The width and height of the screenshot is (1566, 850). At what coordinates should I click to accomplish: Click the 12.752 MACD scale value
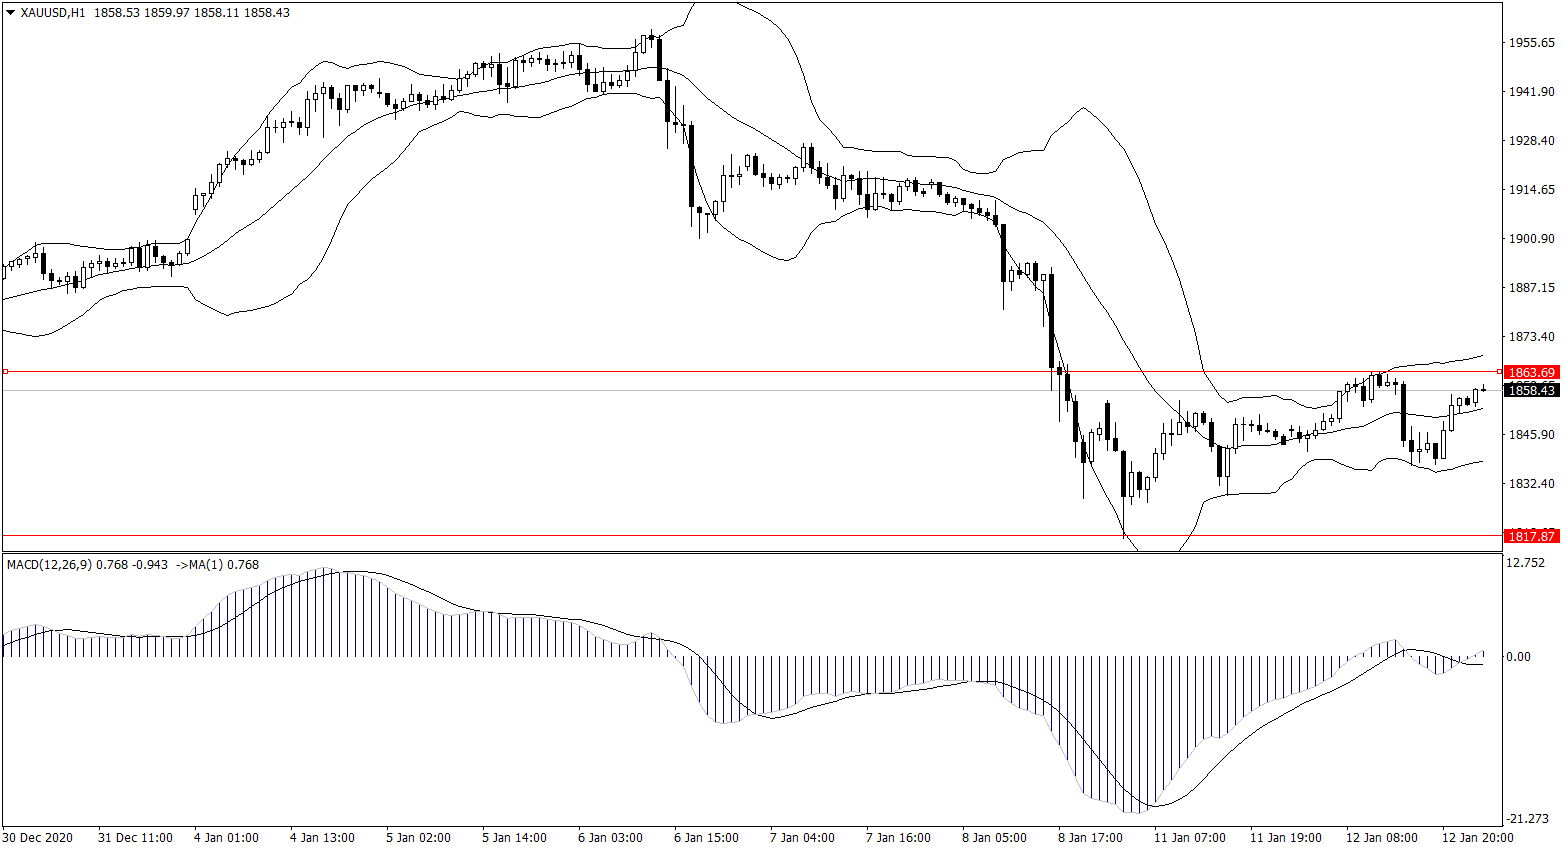click(x=1525, y=563)
